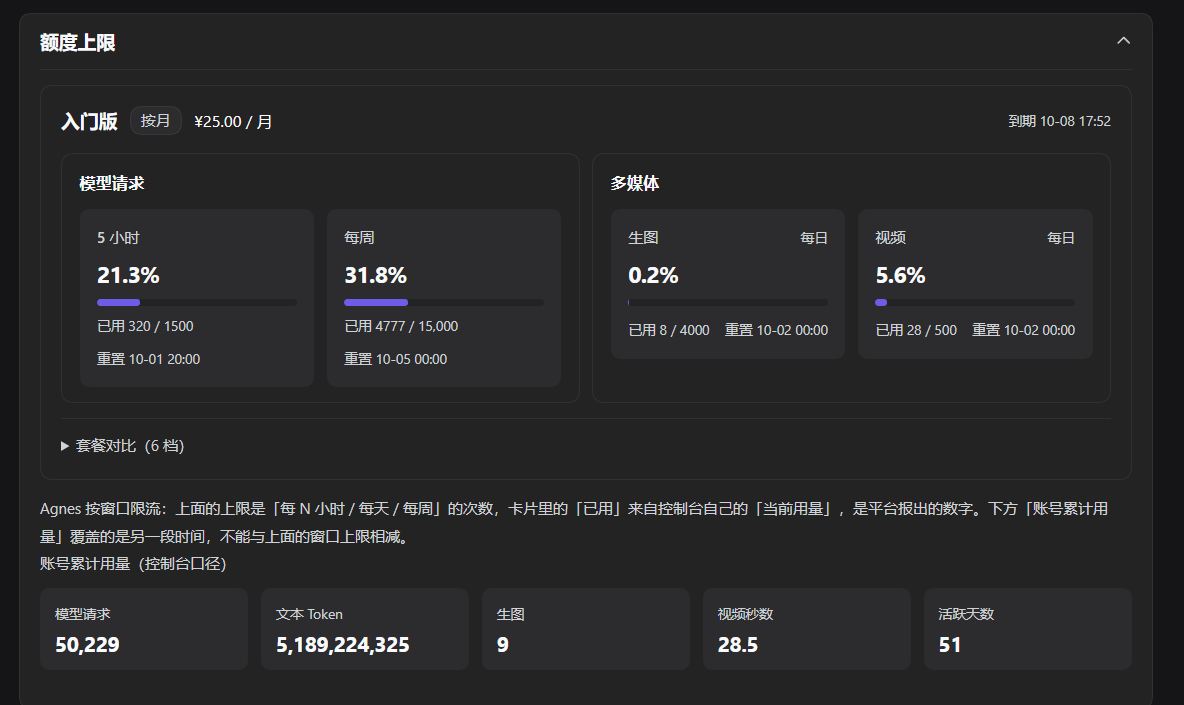
Task: Click 已用 320 / 1500 text
Action: (146, 326)
